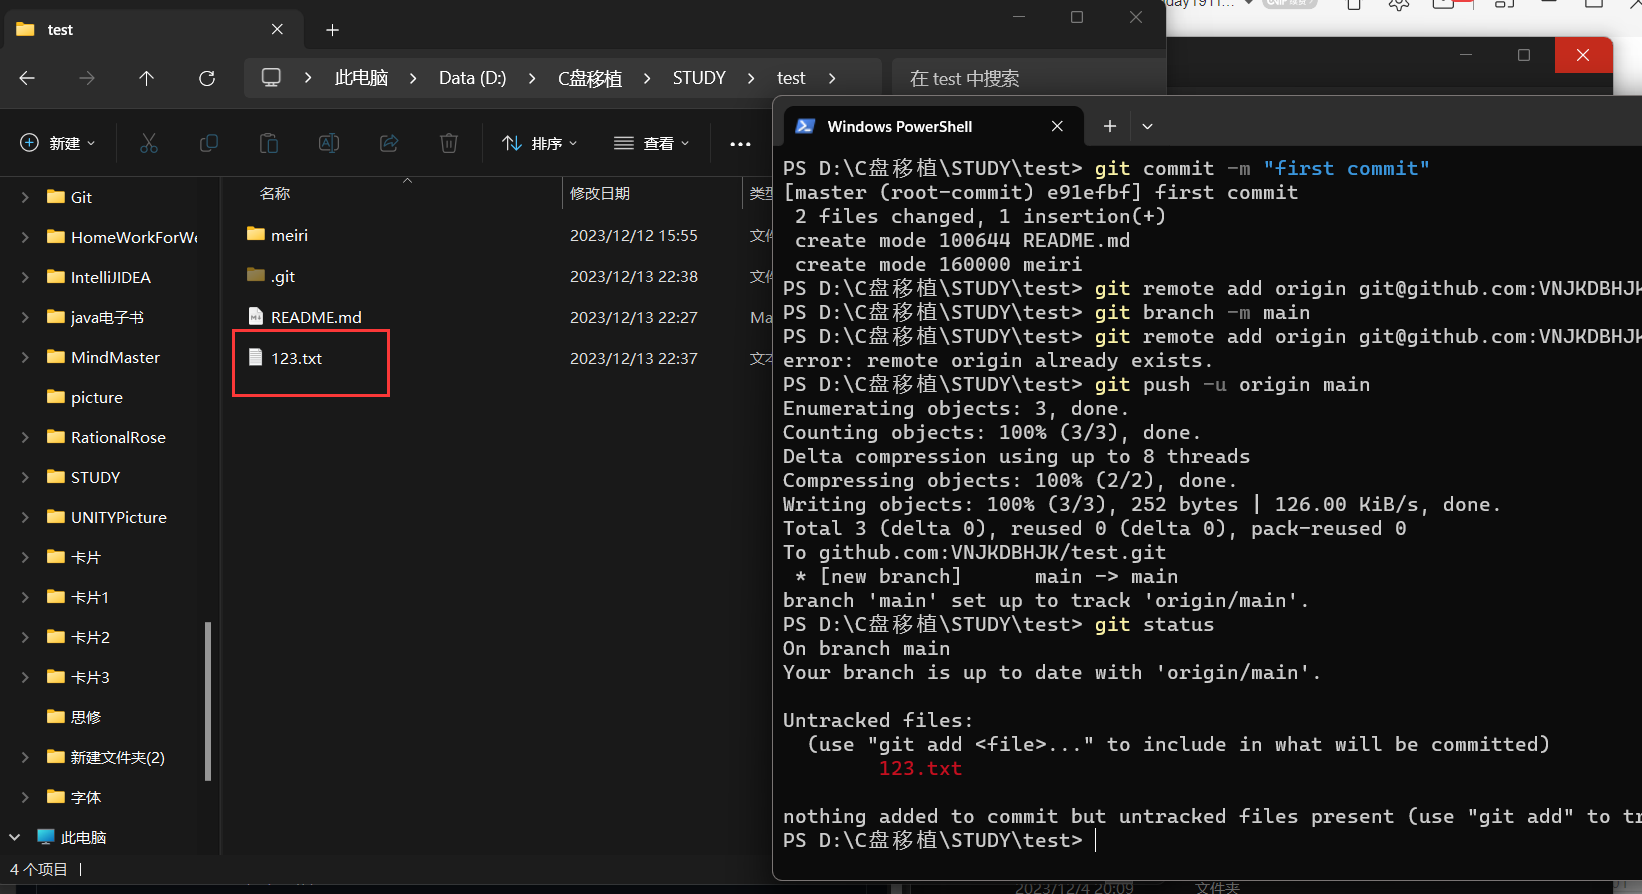Click 此电脑 in the address breadcrumb

click(x=361, y=78)
